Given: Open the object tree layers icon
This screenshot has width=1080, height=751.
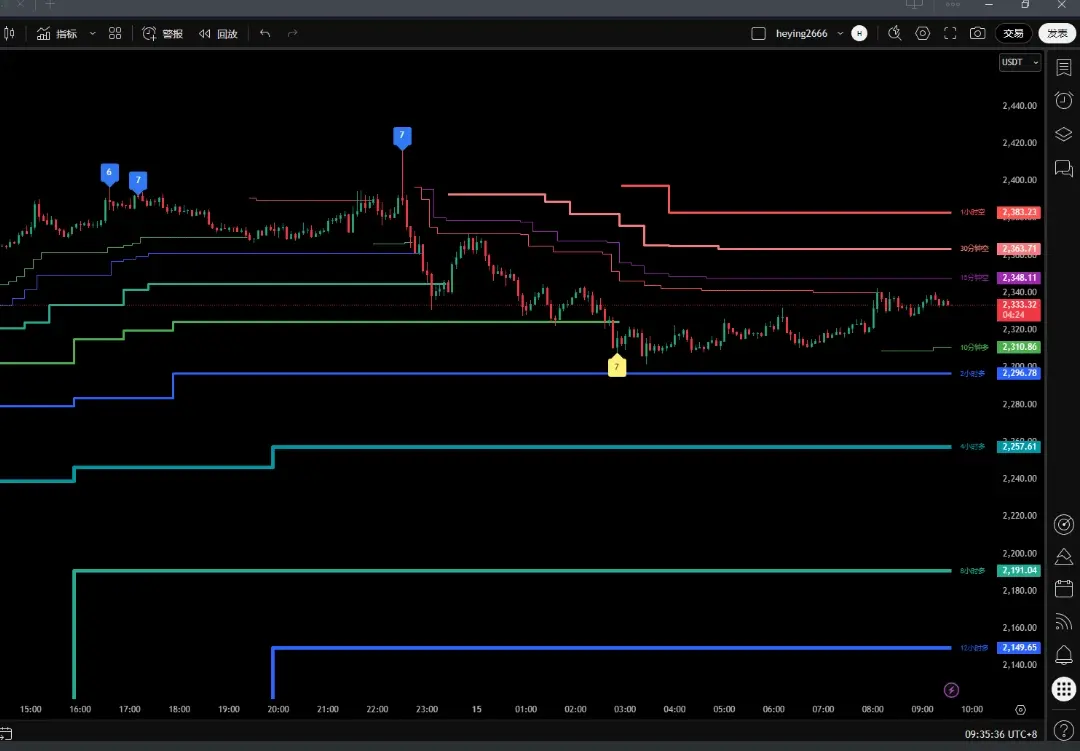Looking at the screenshot, I should pos(1063,134).
